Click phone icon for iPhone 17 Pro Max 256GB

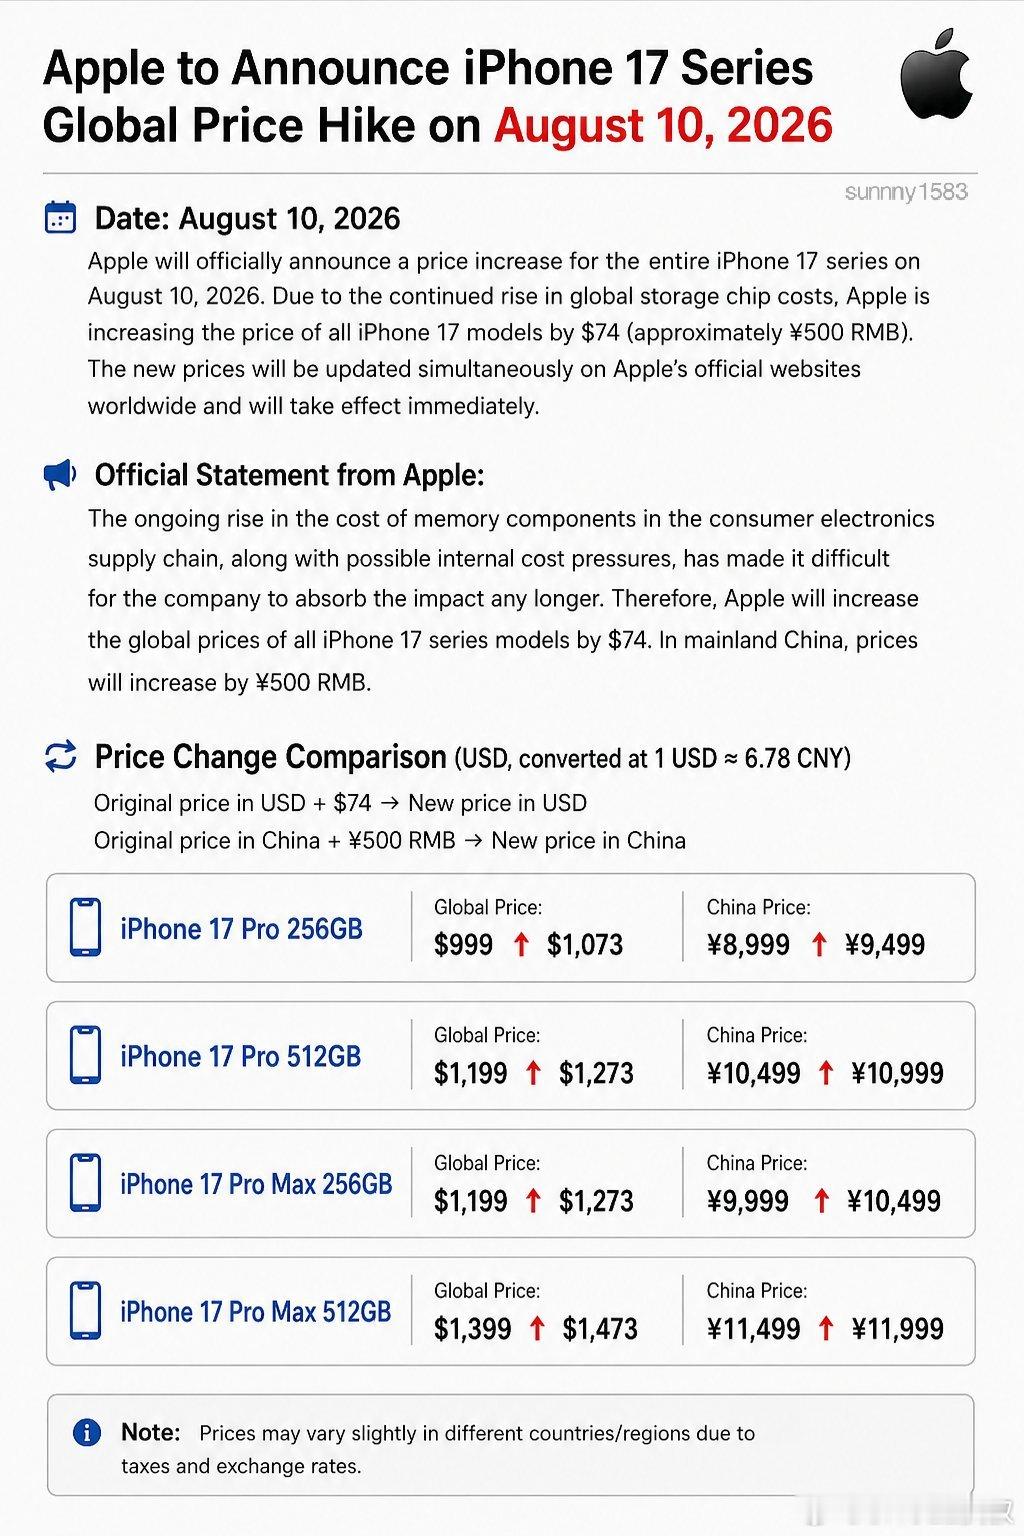pos(85,1183)
